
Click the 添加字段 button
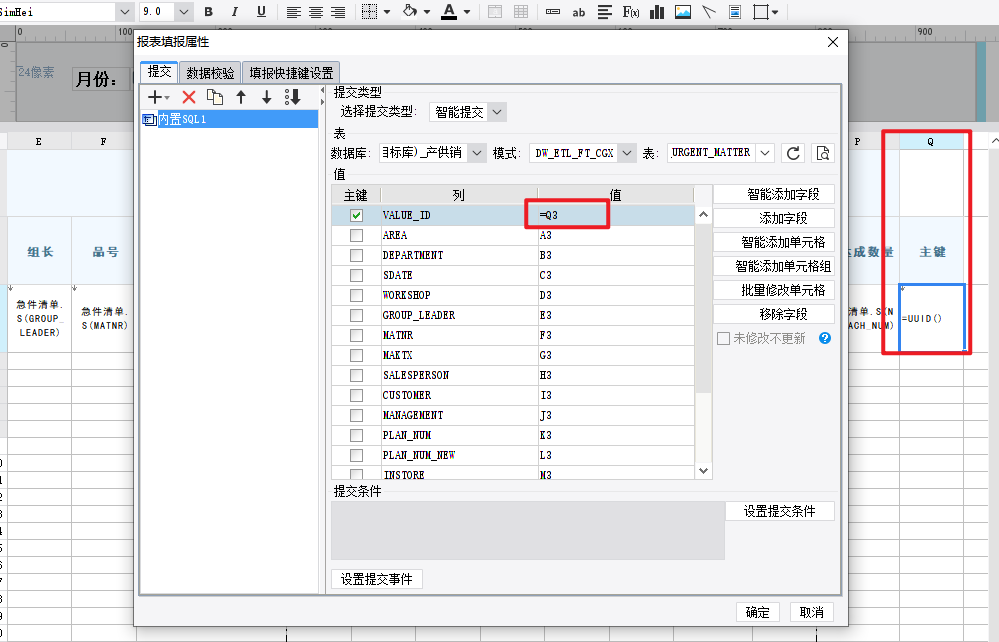pos(773,218)
